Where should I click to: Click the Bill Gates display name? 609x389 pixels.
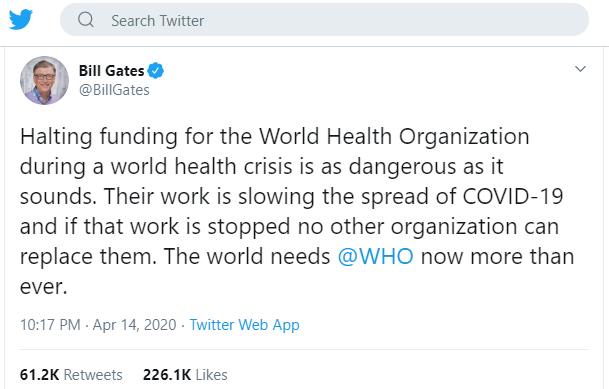[x=111, y=71]
